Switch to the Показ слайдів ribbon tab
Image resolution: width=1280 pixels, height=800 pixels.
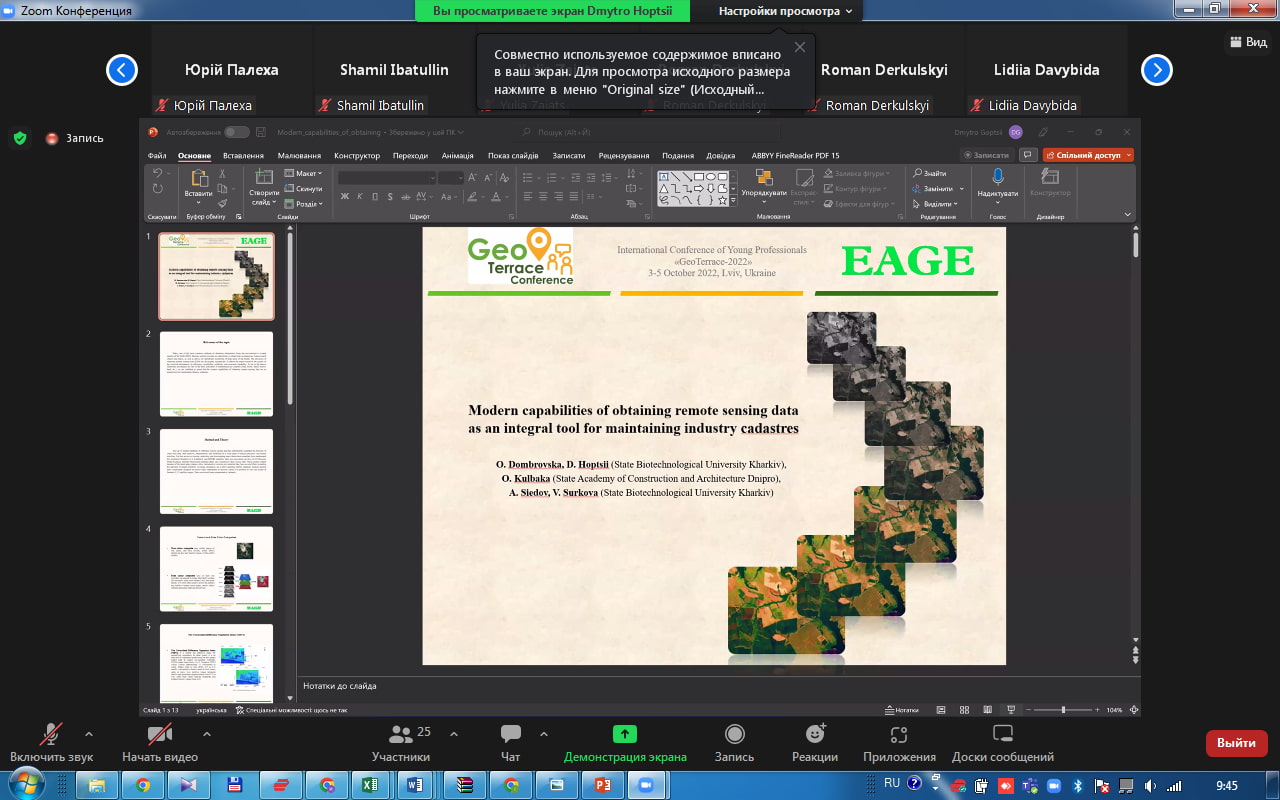[513, 156]
